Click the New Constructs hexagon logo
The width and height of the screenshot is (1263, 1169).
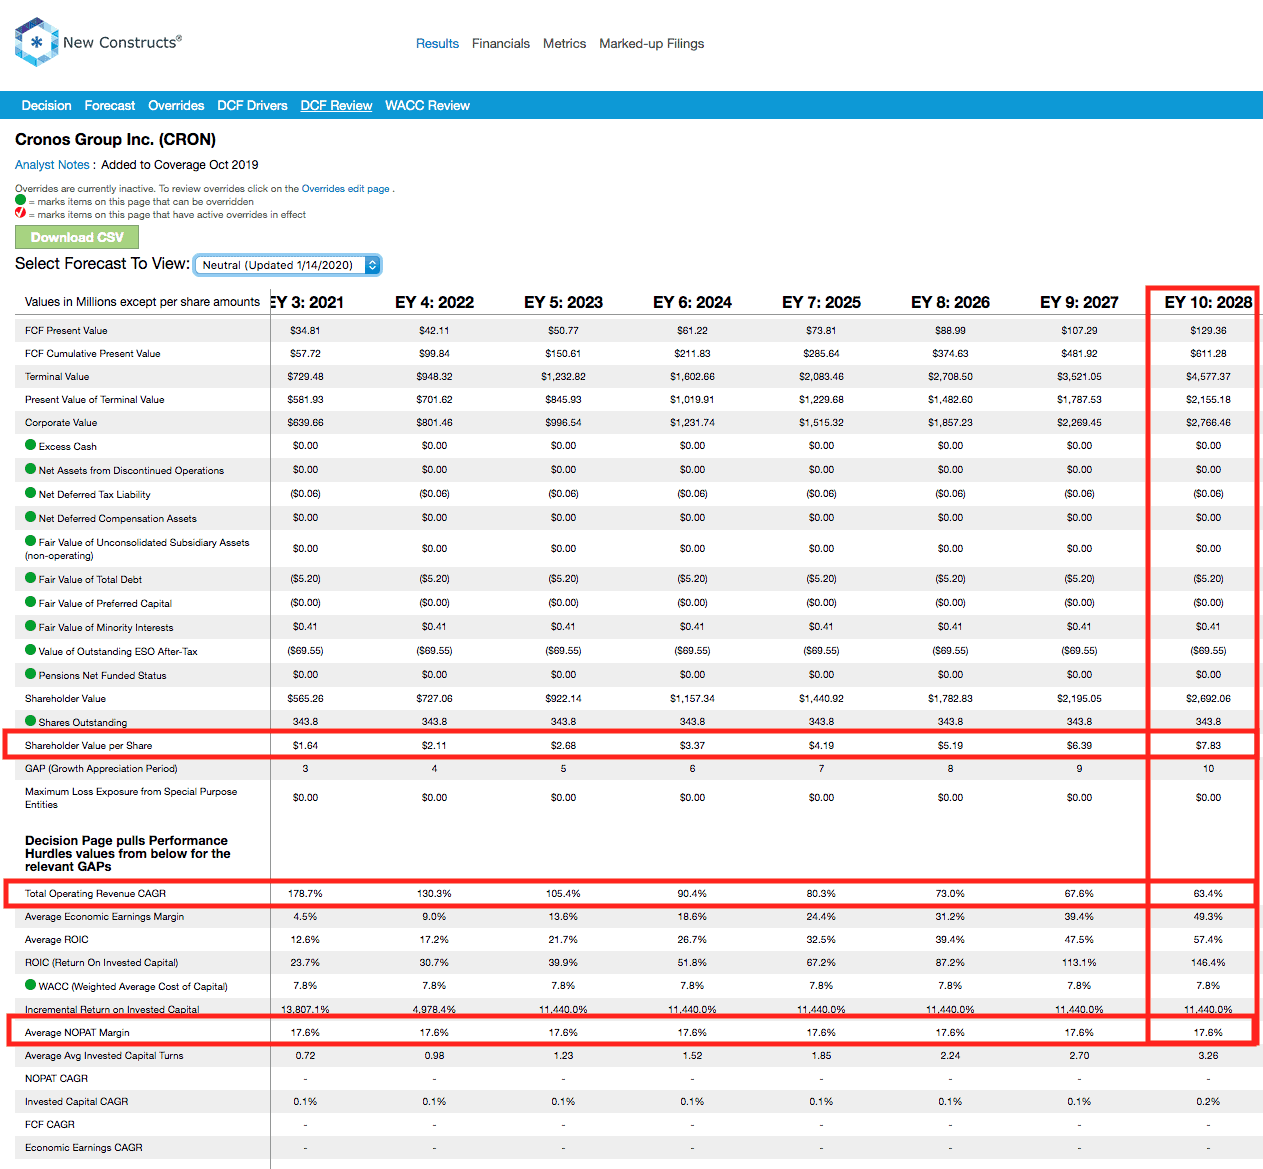point(36,42)
